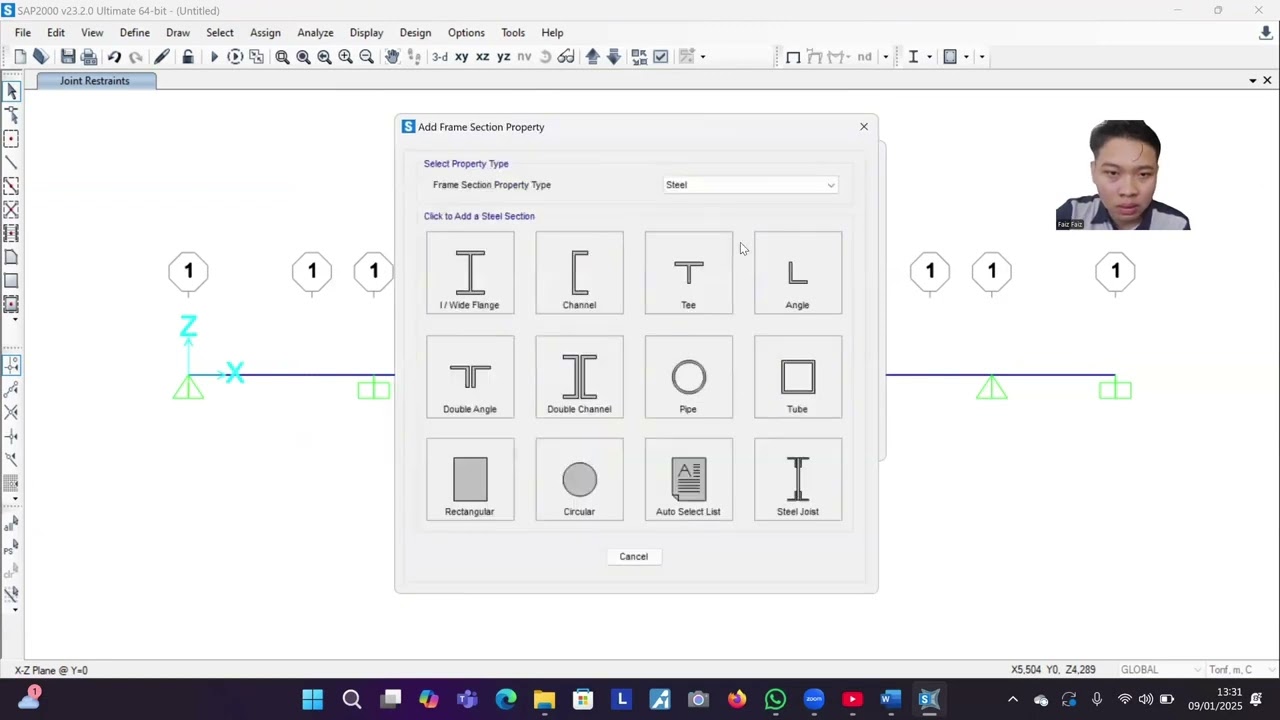
Task: Click the Rubber Band Zoom icon
Action: point(282,57)
